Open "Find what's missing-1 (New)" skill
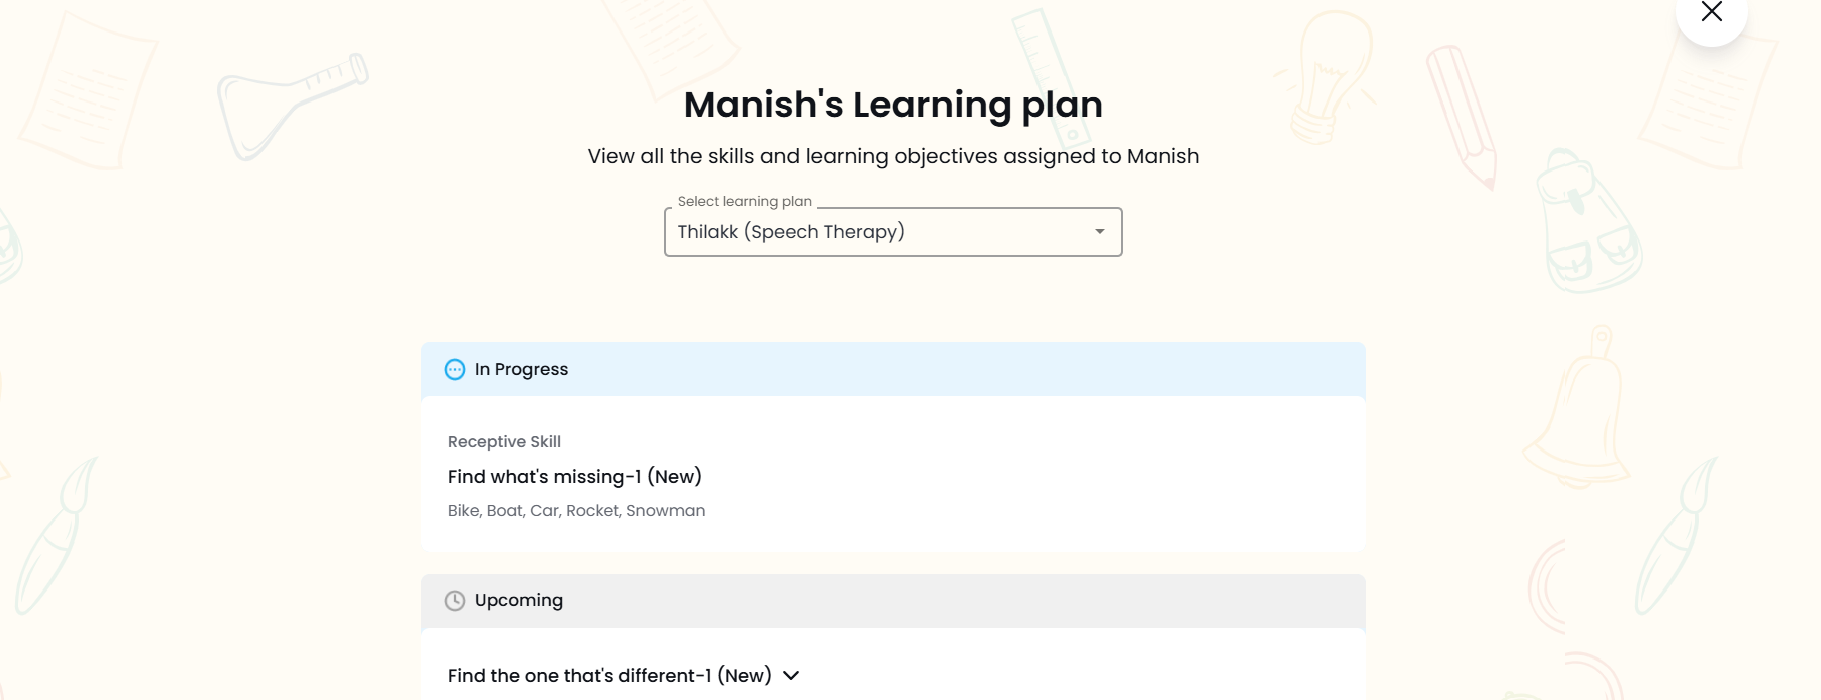 click(x=574, y=477)
